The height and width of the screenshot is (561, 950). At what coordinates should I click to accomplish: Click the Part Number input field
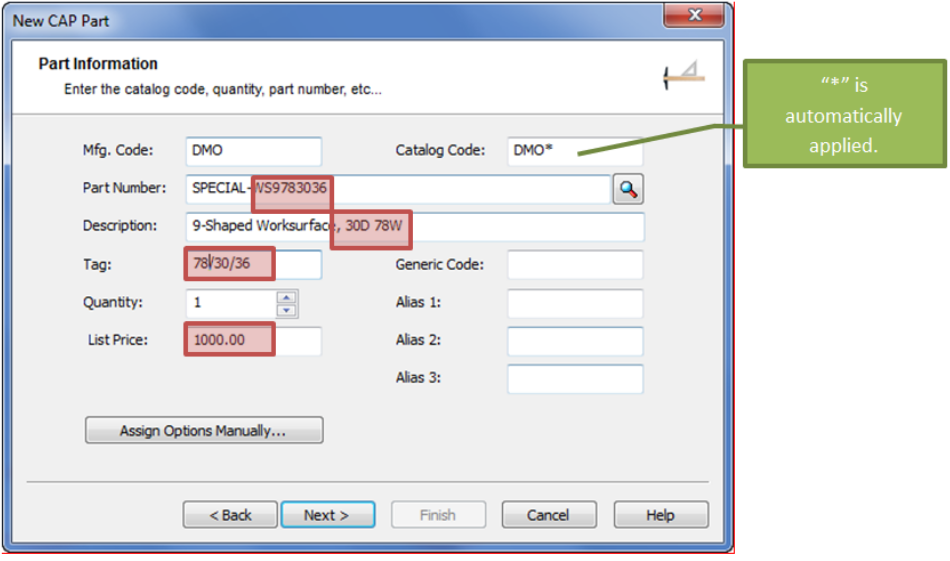coord(399,189)
